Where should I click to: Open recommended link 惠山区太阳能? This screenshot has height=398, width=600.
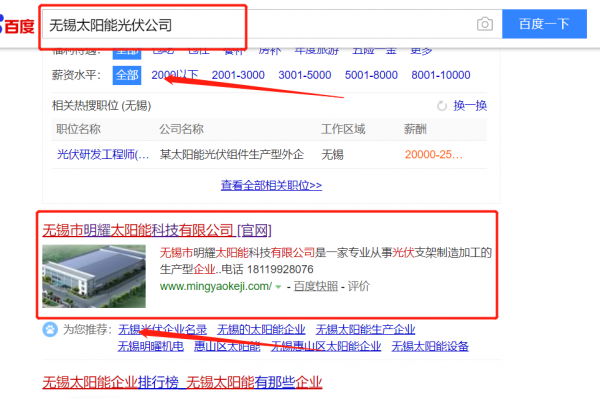tap(227, 346)
